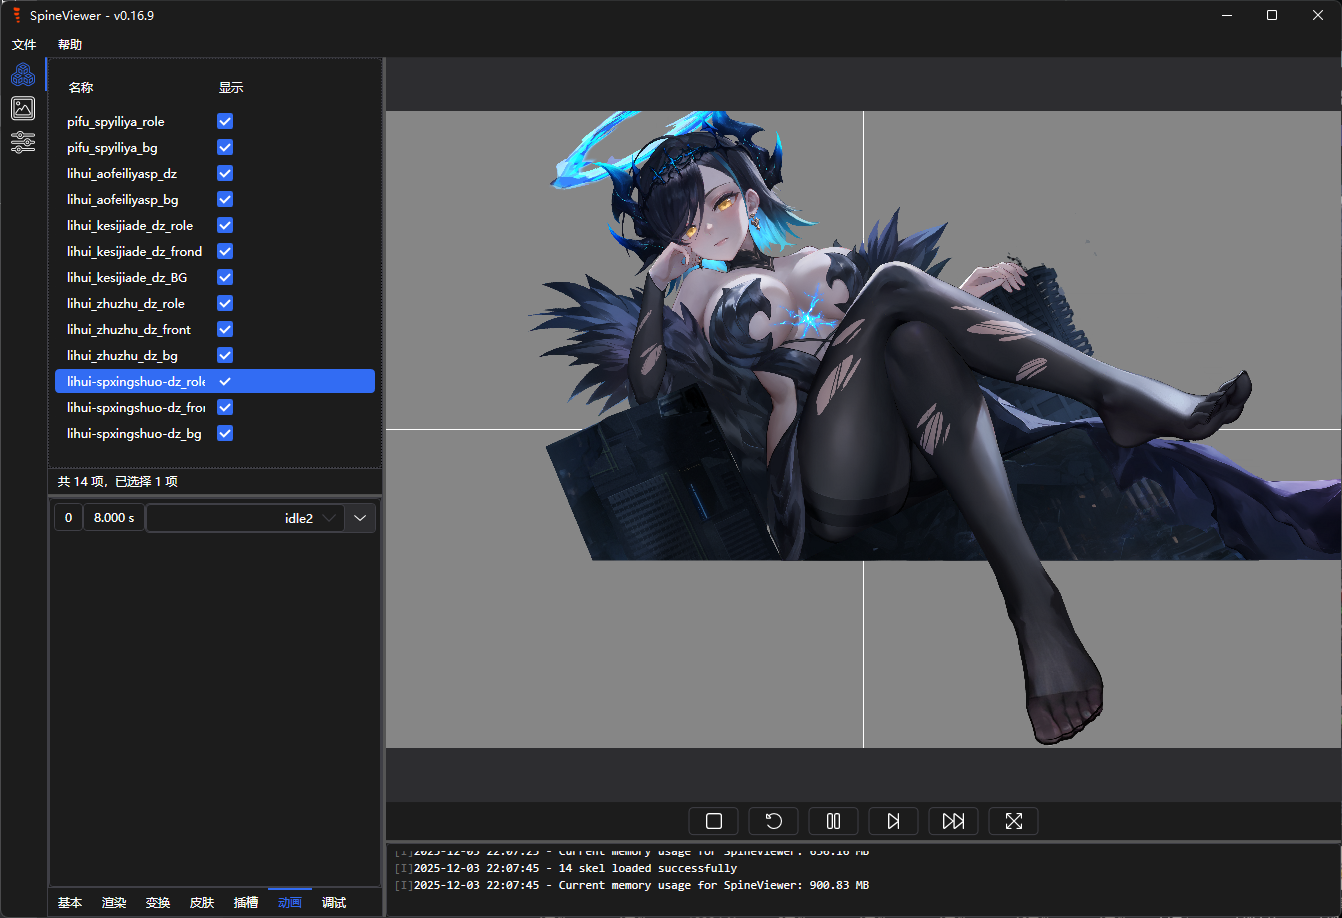The height and width of the screenshot is (918, 1342).
Task: Hide lihui_kesijiade_dz_BG skeleton
Action: [x=225, y=277]
